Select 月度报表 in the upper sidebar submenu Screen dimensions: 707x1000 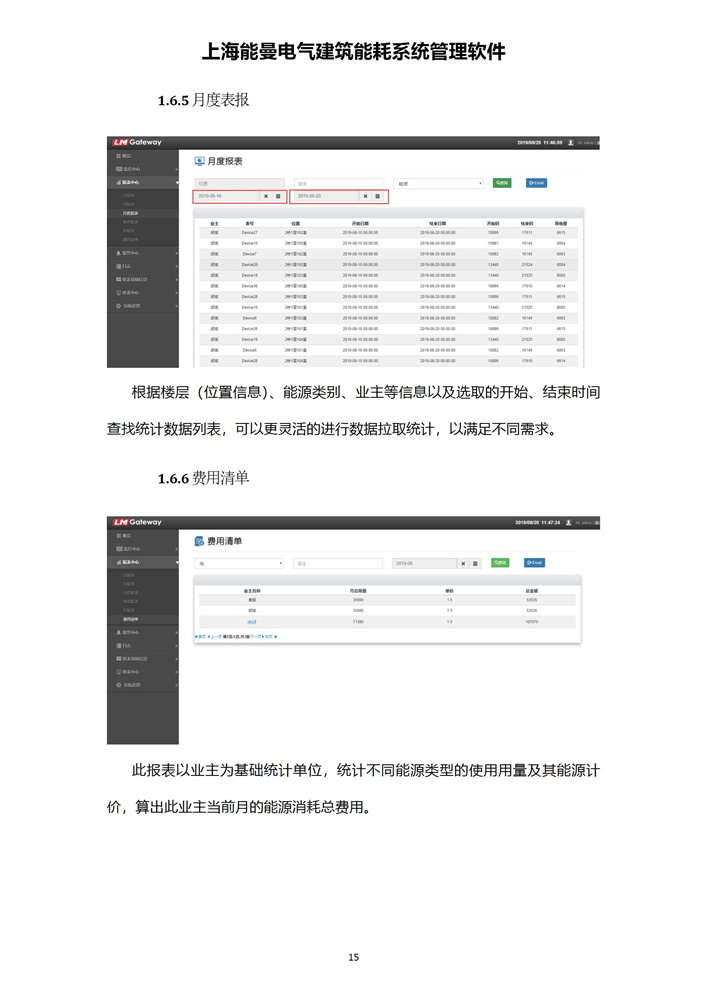pos(131,213)
